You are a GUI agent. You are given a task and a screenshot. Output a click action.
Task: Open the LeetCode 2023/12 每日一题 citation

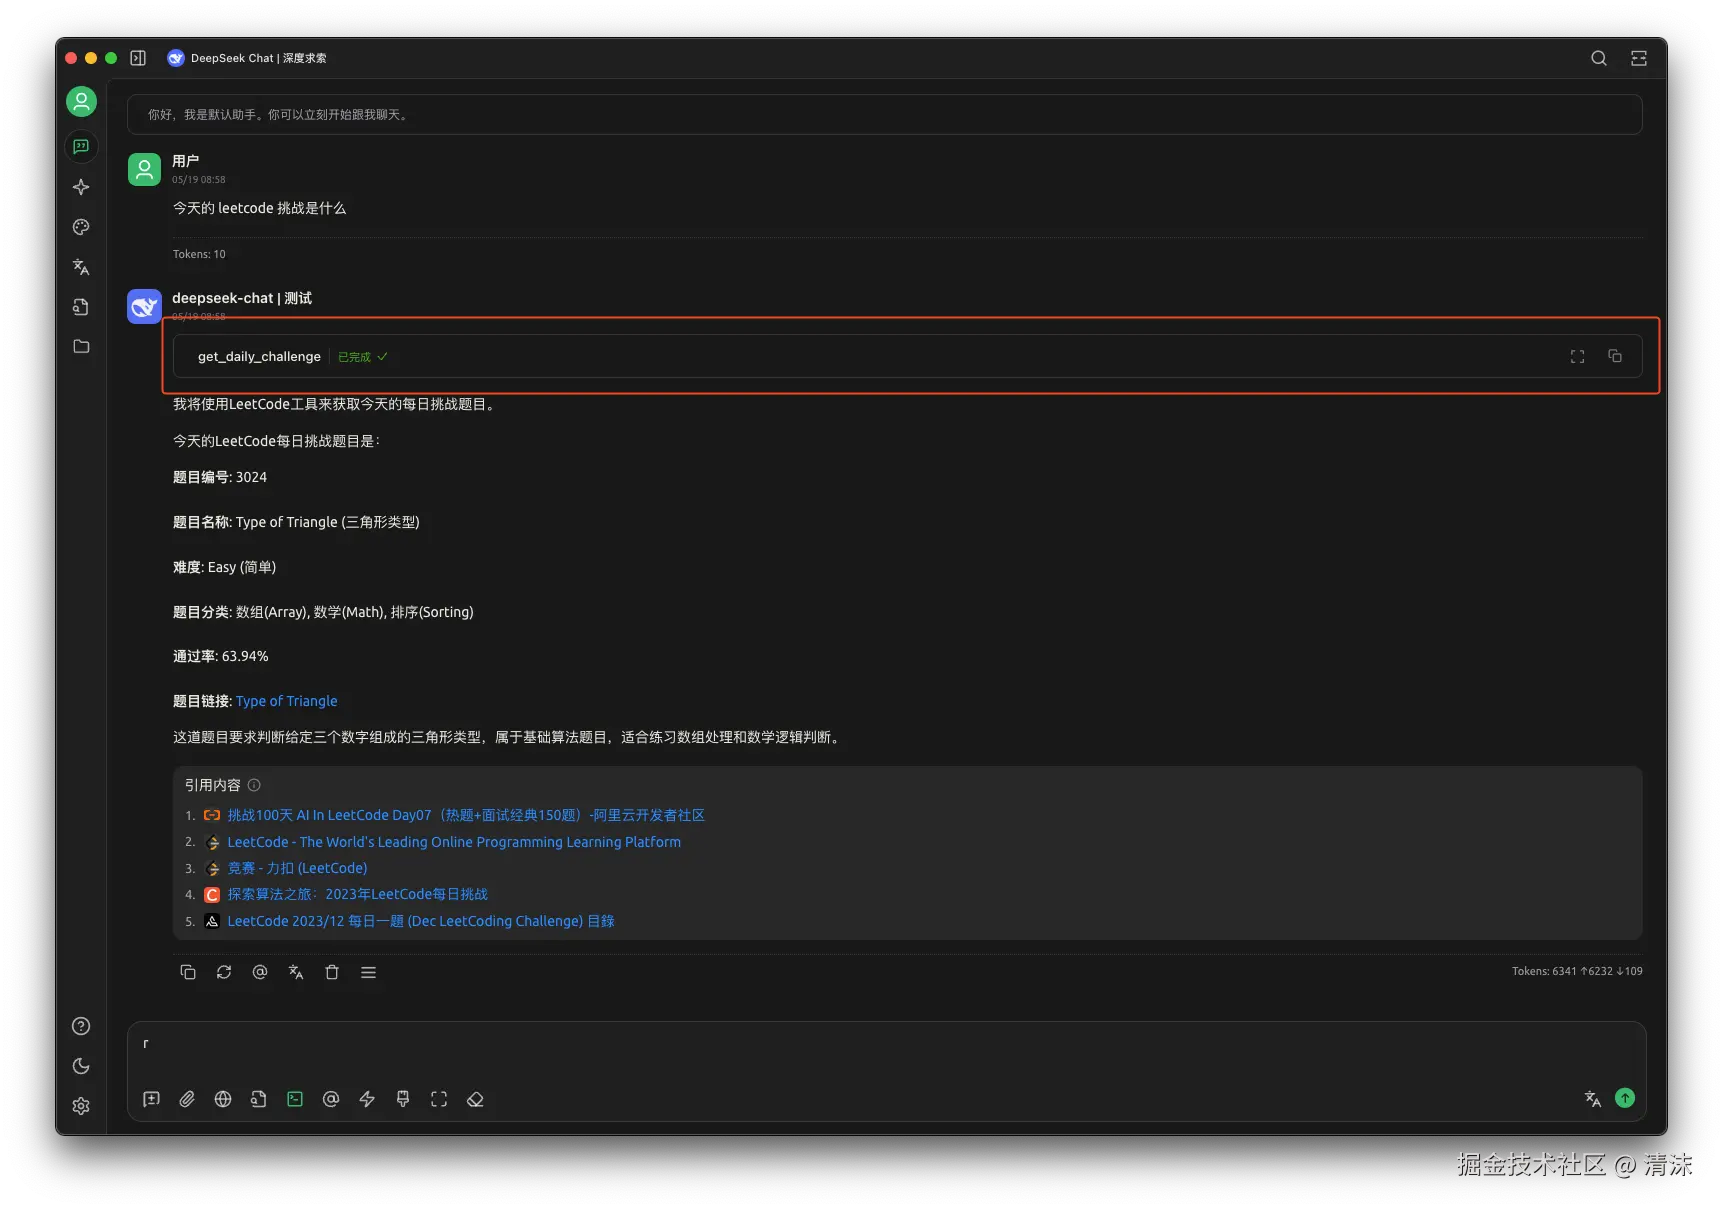(421, 921)
